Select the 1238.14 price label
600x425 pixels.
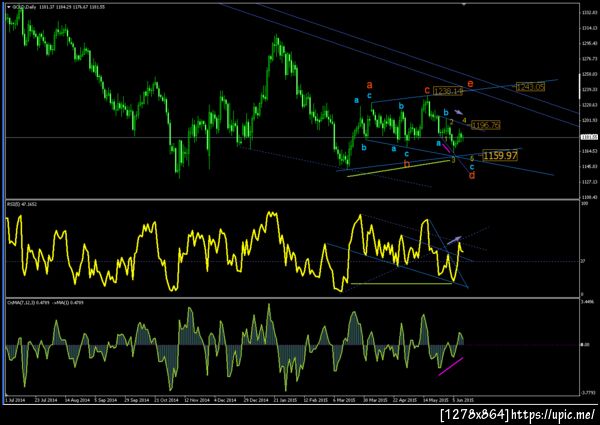448,91
